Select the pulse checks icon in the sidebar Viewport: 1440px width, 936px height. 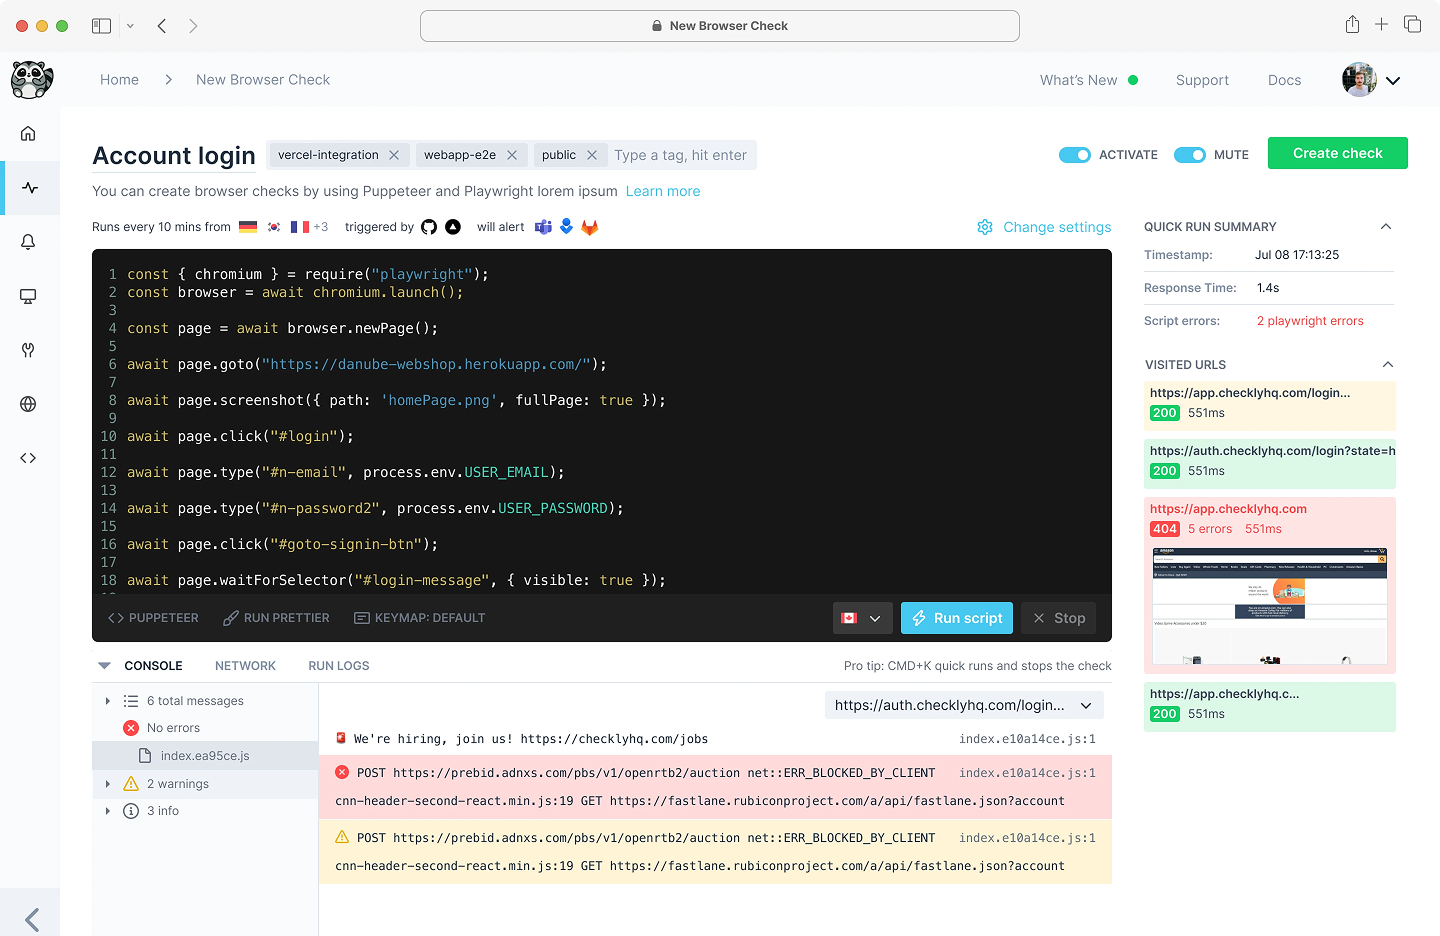point(30,188)
